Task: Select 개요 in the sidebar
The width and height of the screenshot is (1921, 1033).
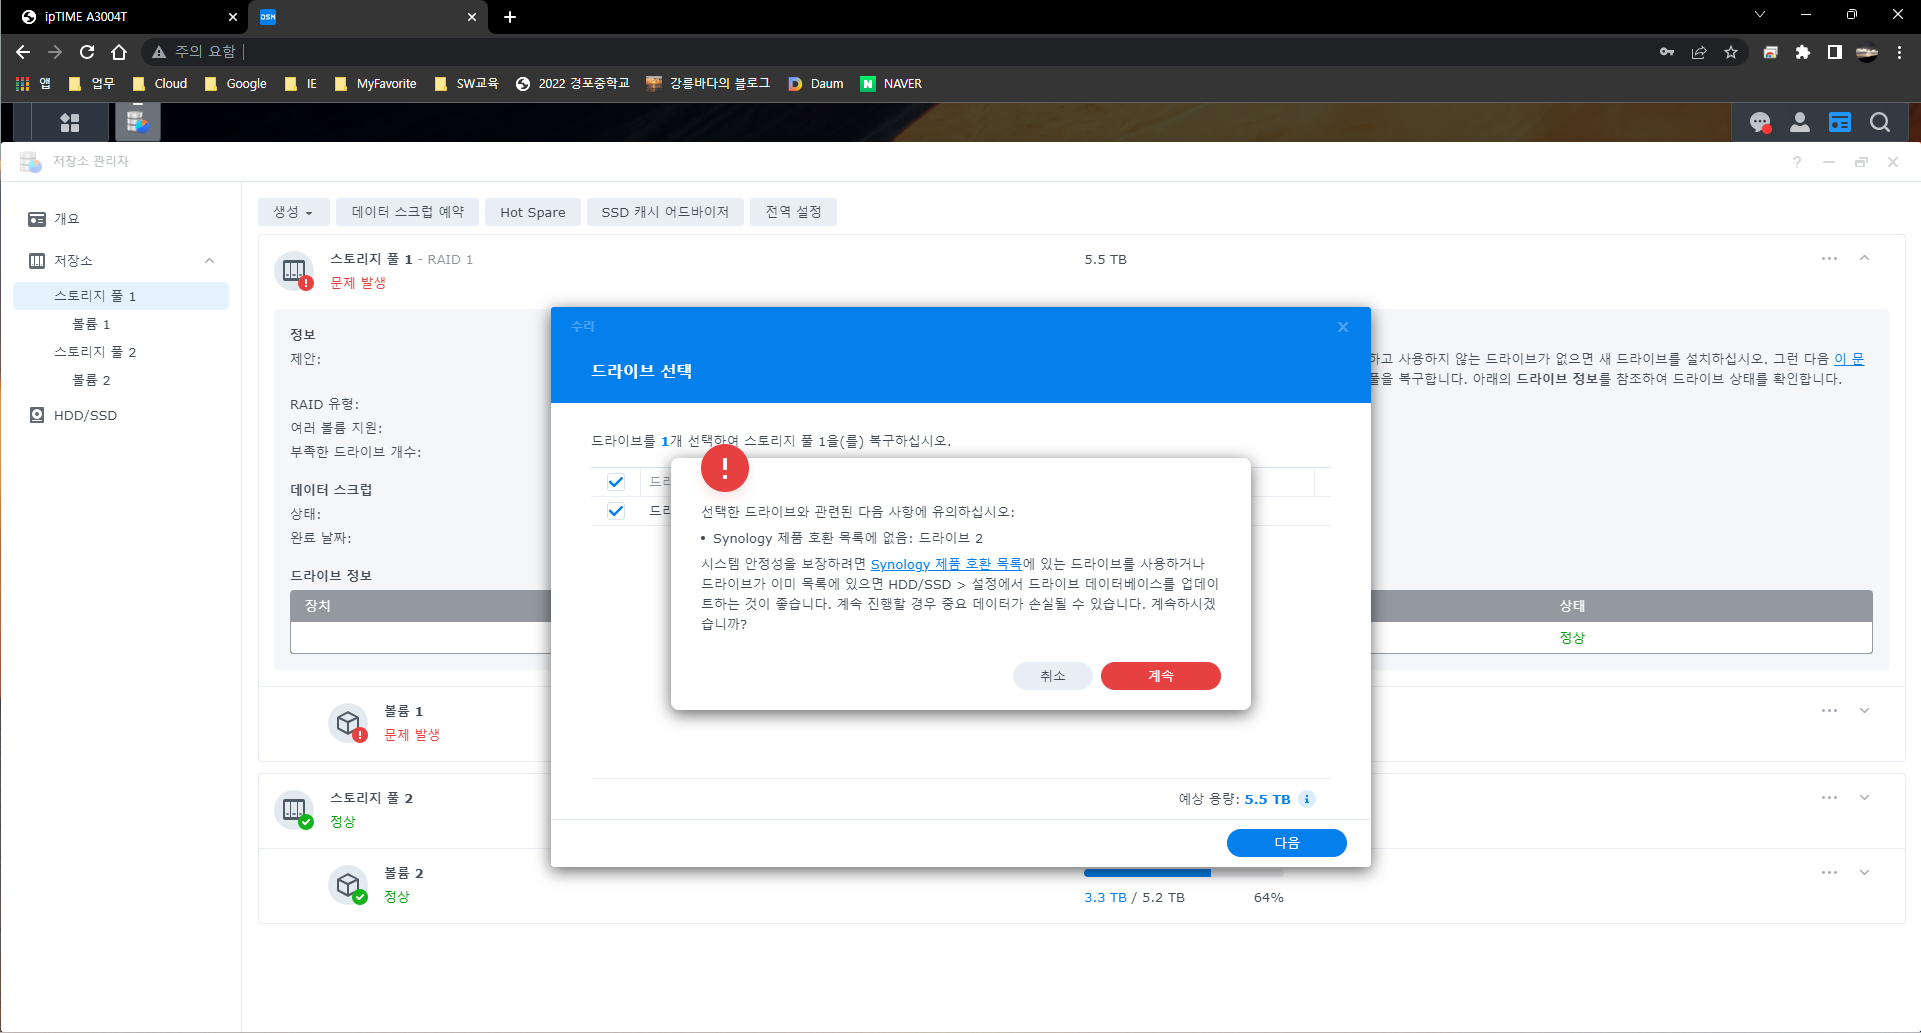Action: [x=66, y=219]
